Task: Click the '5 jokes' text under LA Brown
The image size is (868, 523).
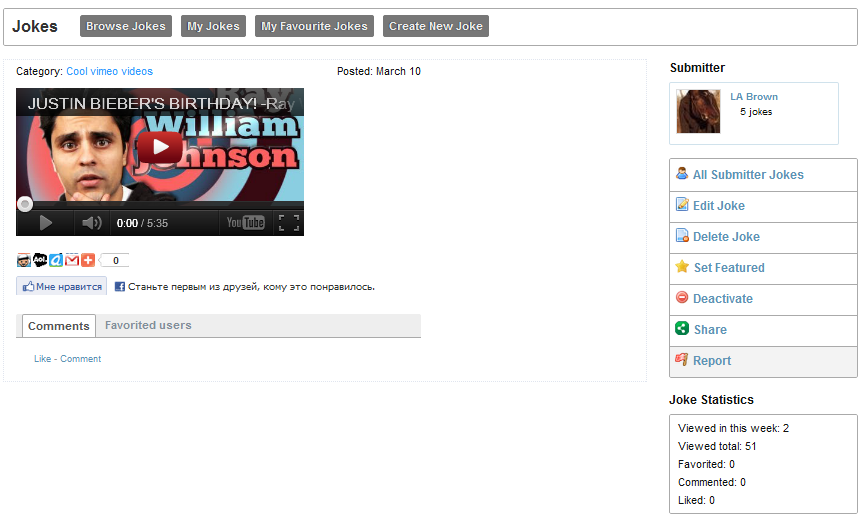Action: click(x=756, y=112)
